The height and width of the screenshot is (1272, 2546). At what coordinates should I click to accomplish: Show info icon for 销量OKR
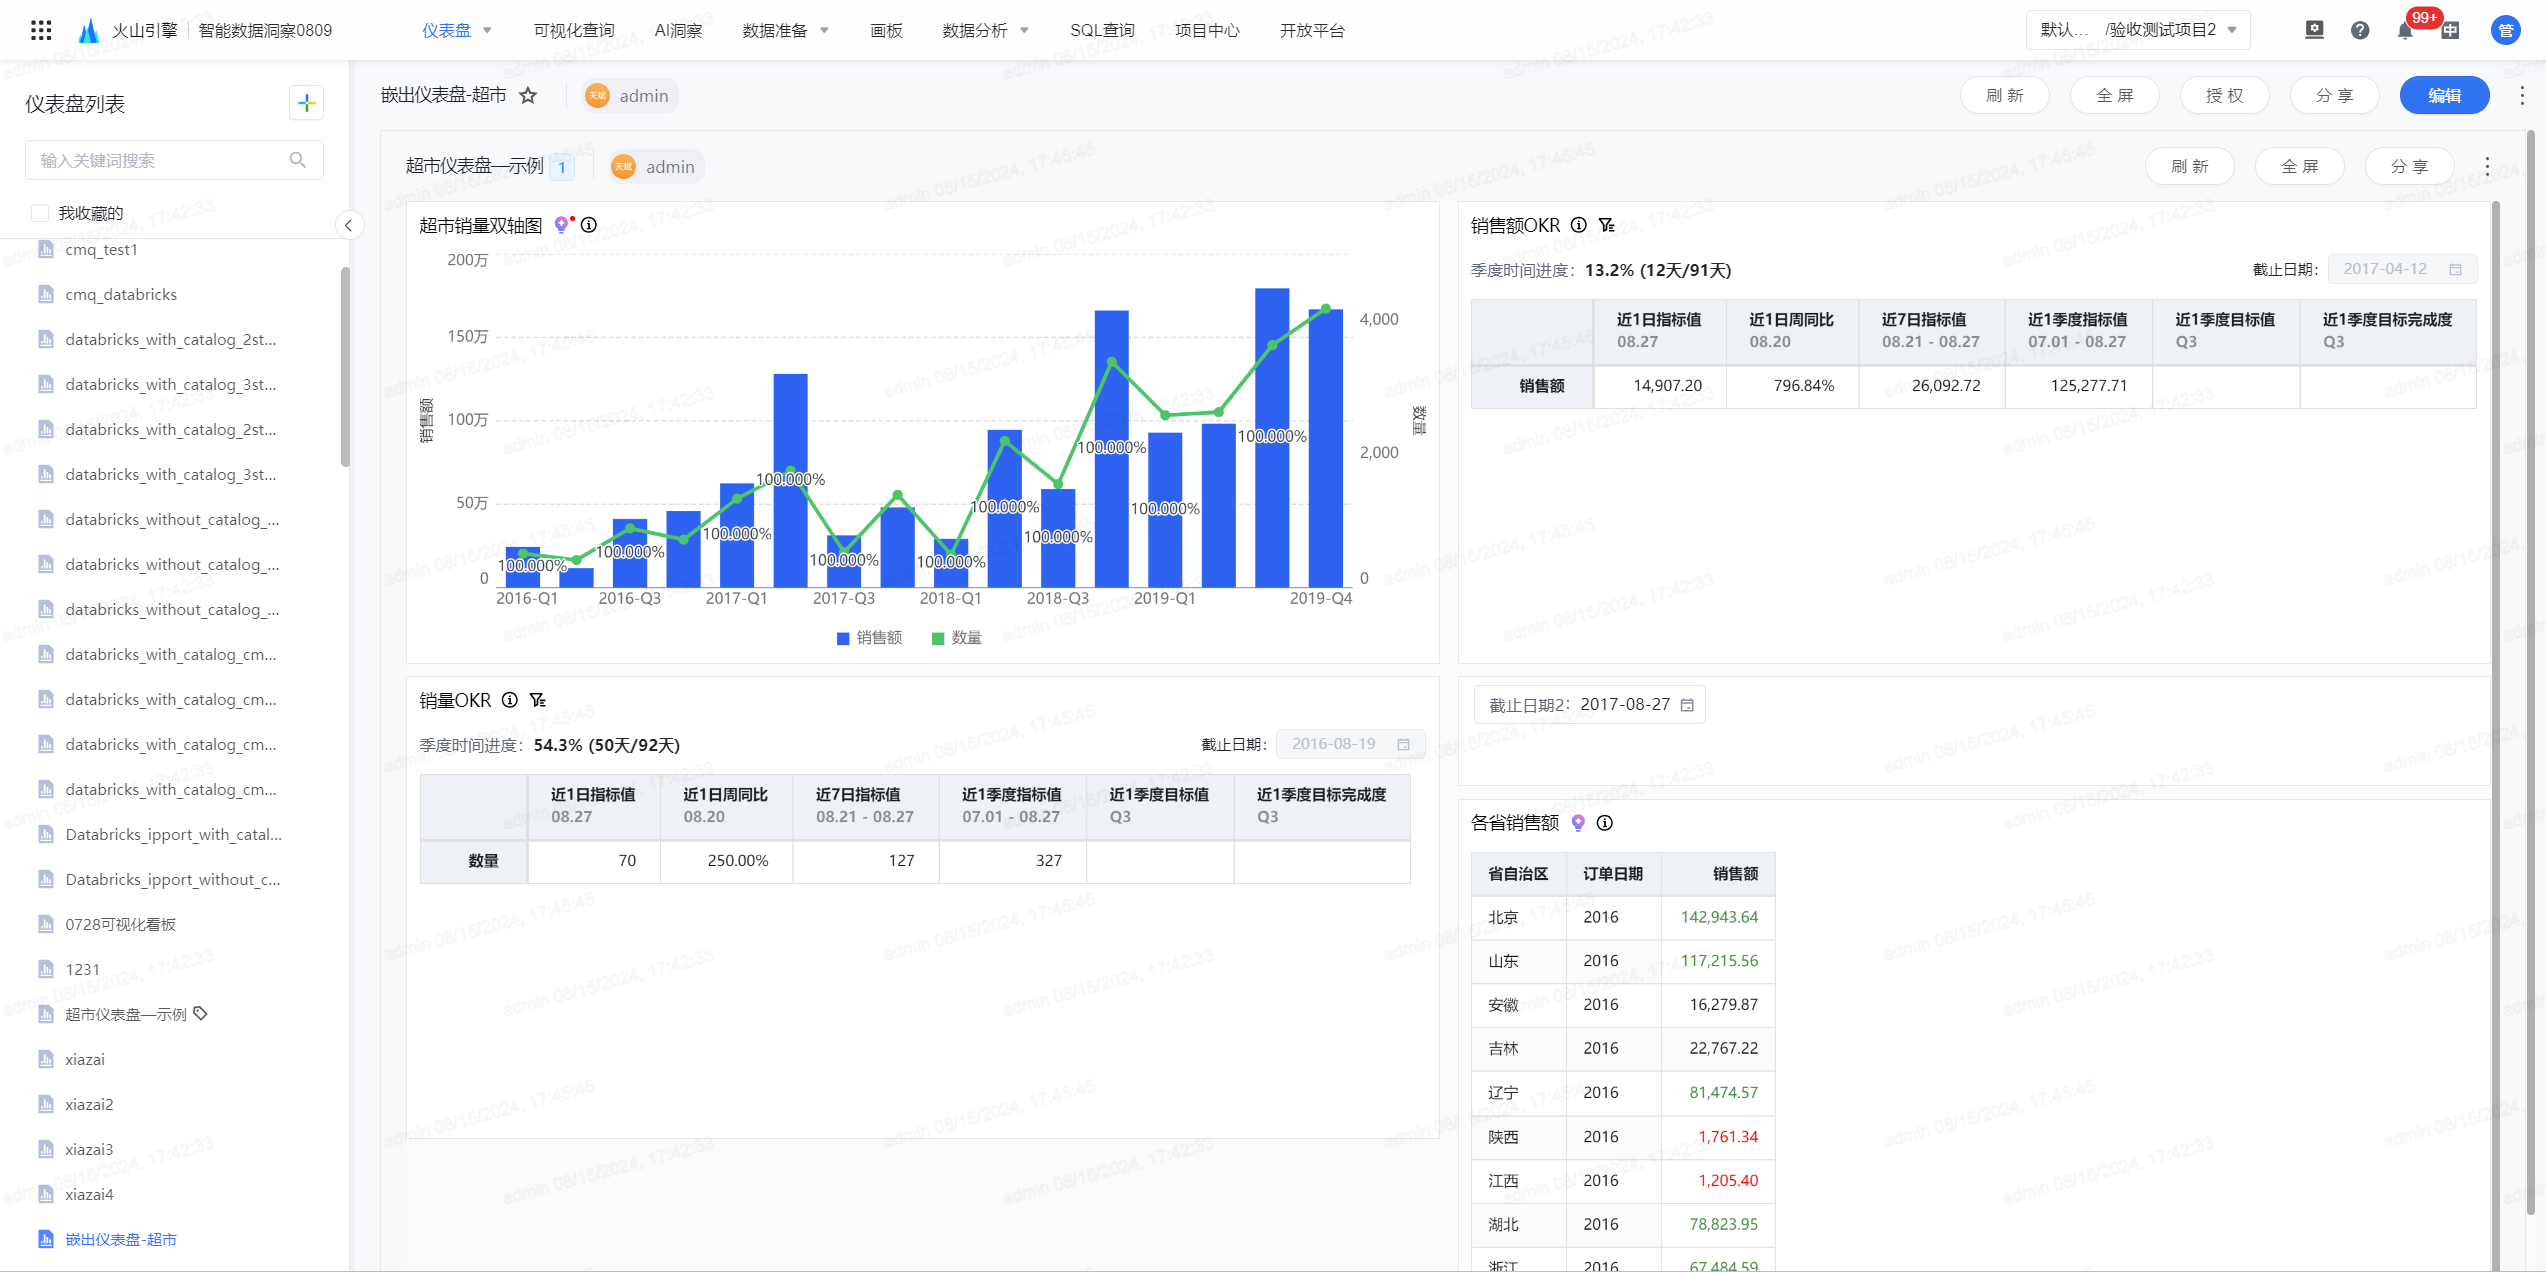pyautogui.click(x=510, y=700)
